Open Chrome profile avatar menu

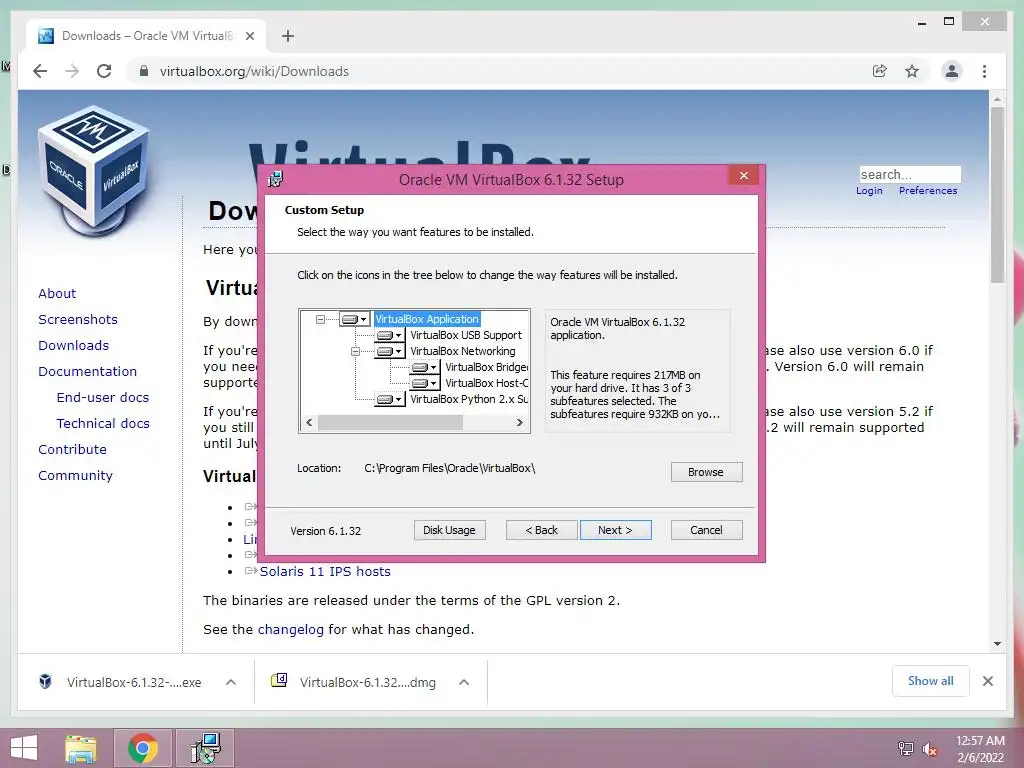click(952, 71)
